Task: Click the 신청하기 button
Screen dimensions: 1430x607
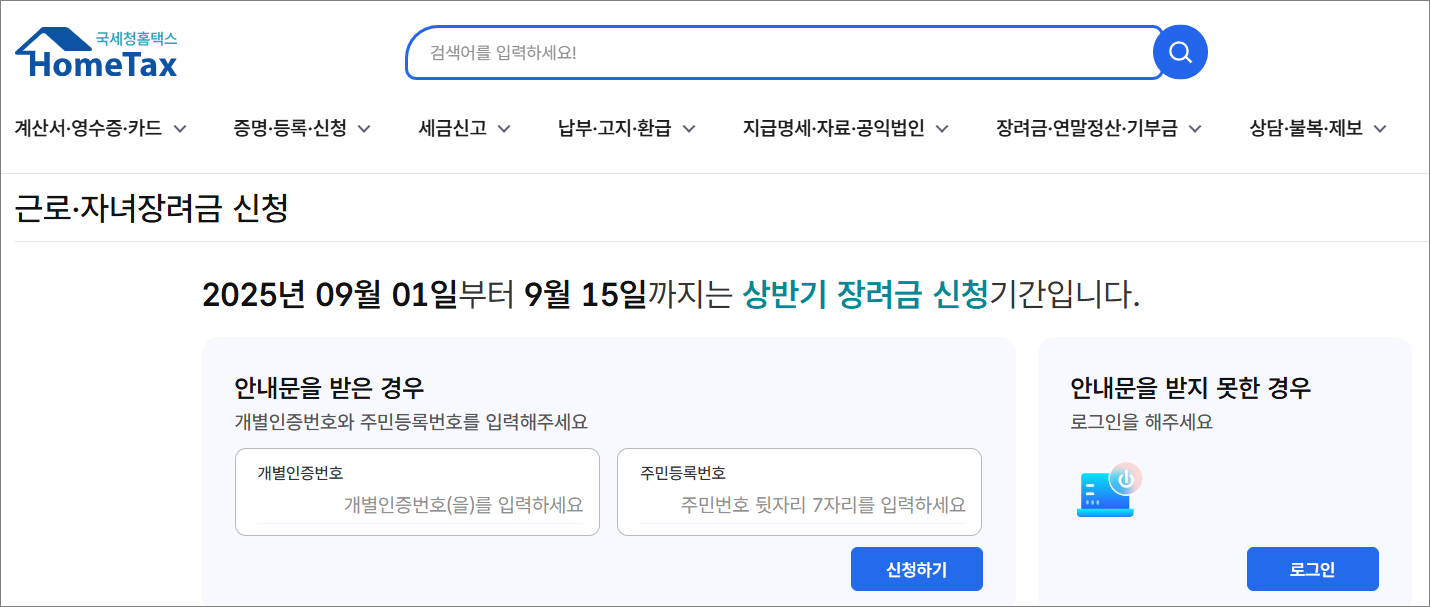Action: pyautogui.click(x=916, y=568)
